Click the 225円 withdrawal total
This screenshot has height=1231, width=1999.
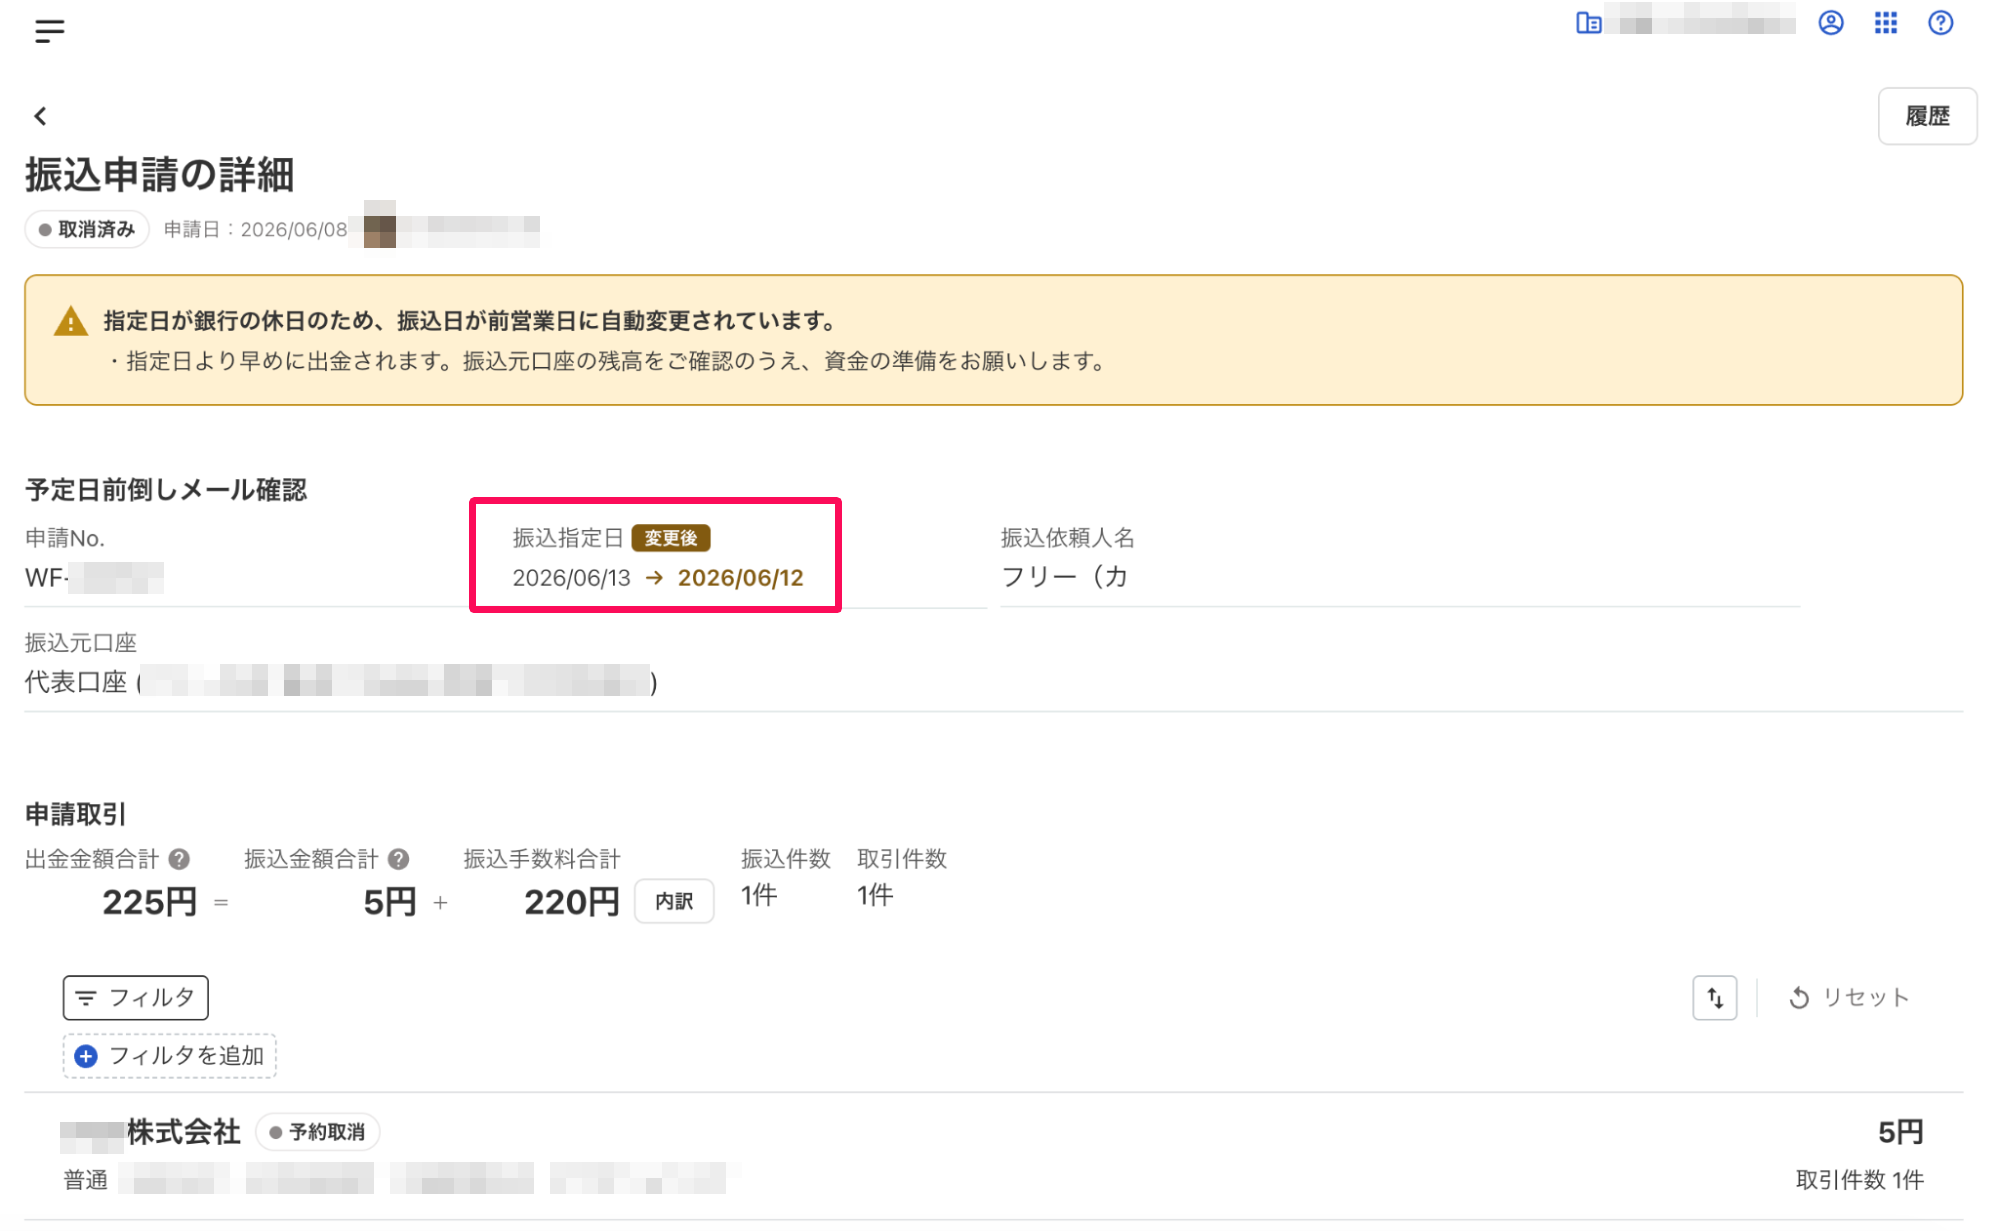pos(150,902)
